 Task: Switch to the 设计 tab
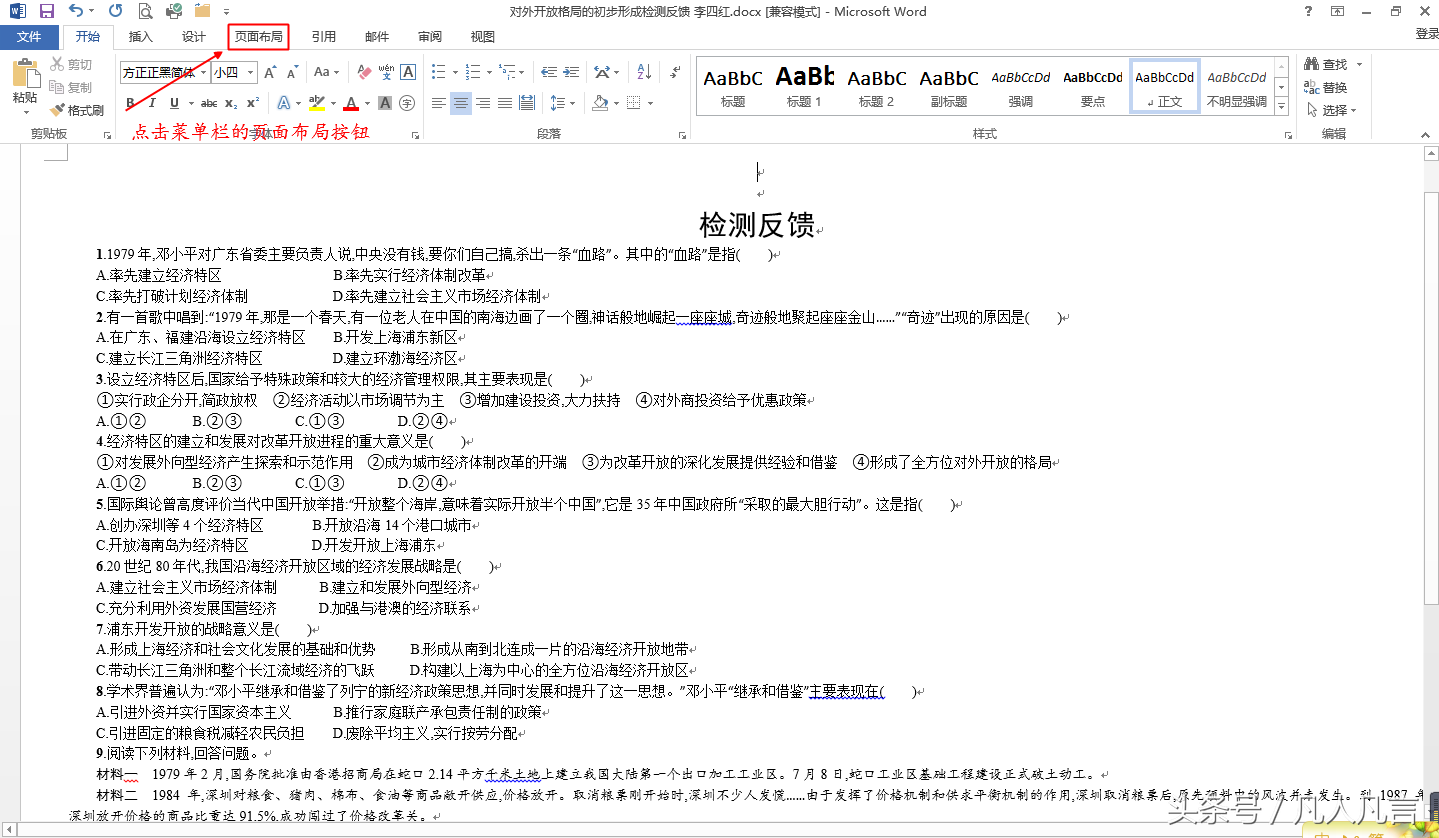pyautogui.click(x=194, y=37)
